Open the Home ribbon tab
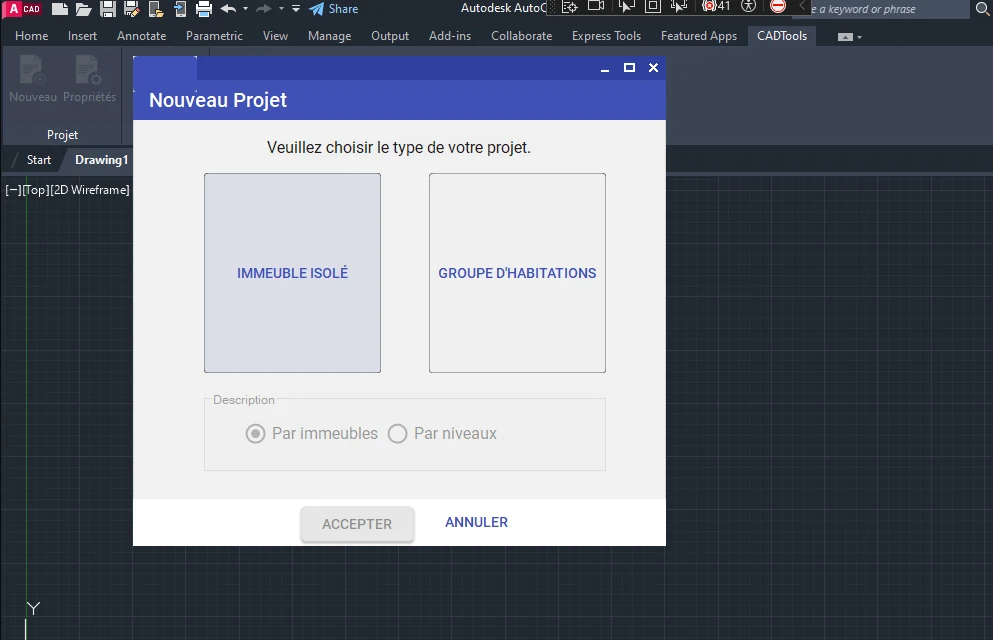Screen dimensions: 993x640 [x=32, y=36]
